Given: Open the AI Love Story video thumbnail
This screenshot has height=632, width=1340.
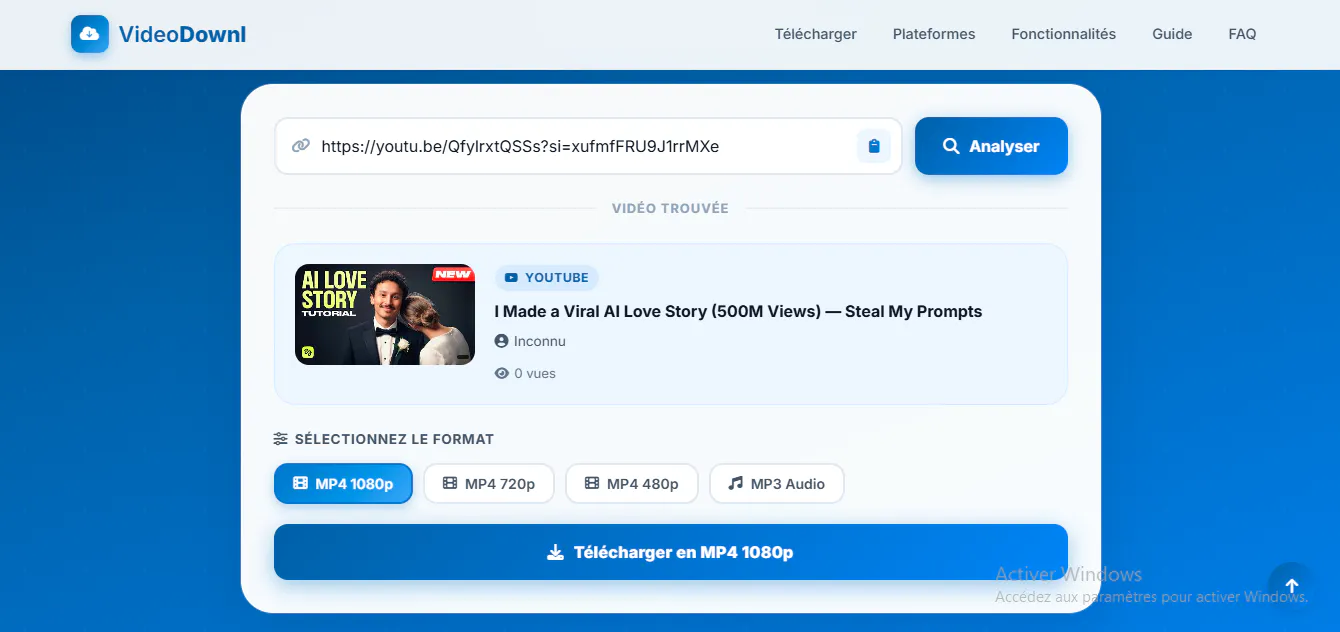Looking at the screenshot, I should click(x=385, y=314).
